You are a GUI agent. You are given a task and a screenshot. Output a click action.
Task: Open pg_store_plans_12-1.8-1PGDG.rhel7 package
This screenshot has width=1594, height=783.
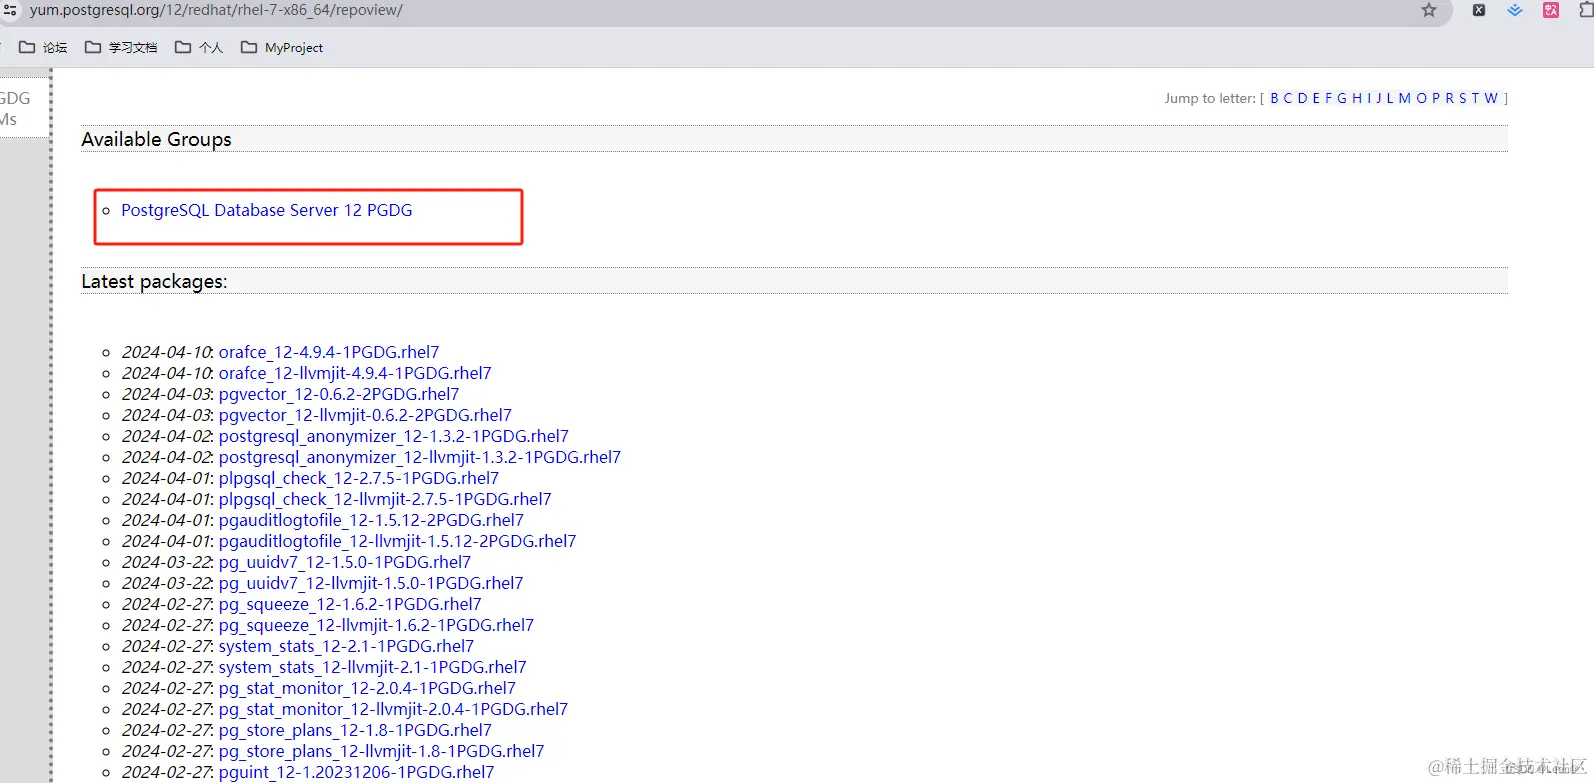point(355,730)
